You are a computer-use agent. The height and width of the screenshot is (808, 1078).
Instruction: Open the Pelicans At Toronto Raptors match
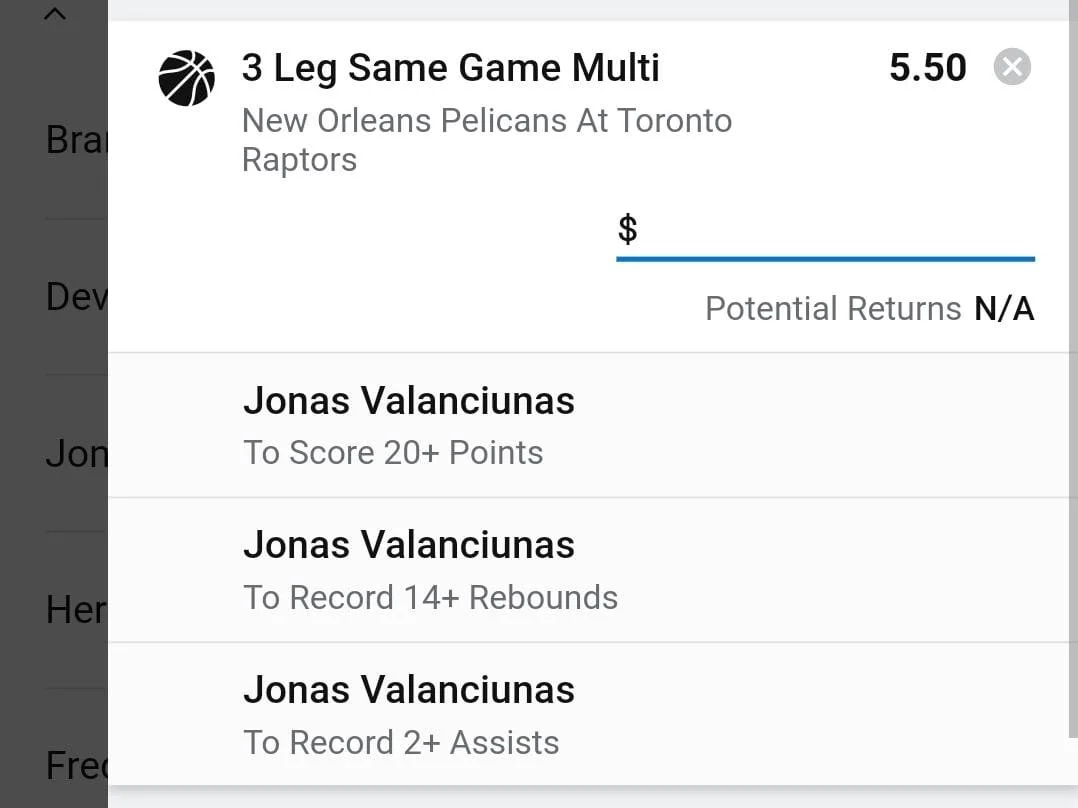point(486,140)
